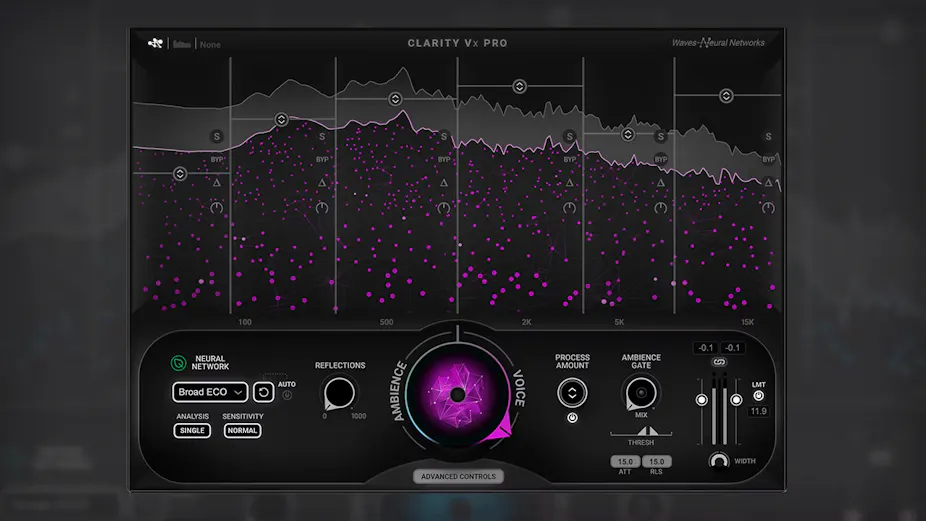Click the left output peak value -0.1

click(x=706, y=348)
